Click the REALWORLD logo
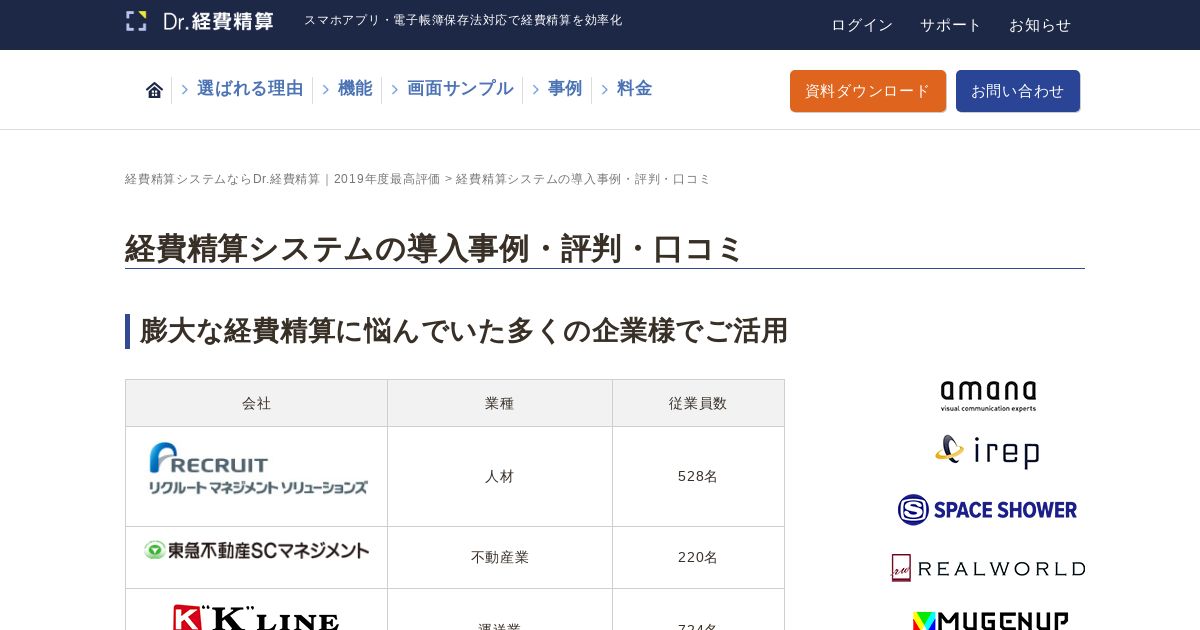 pyautogui.click(x=988, y=568)
